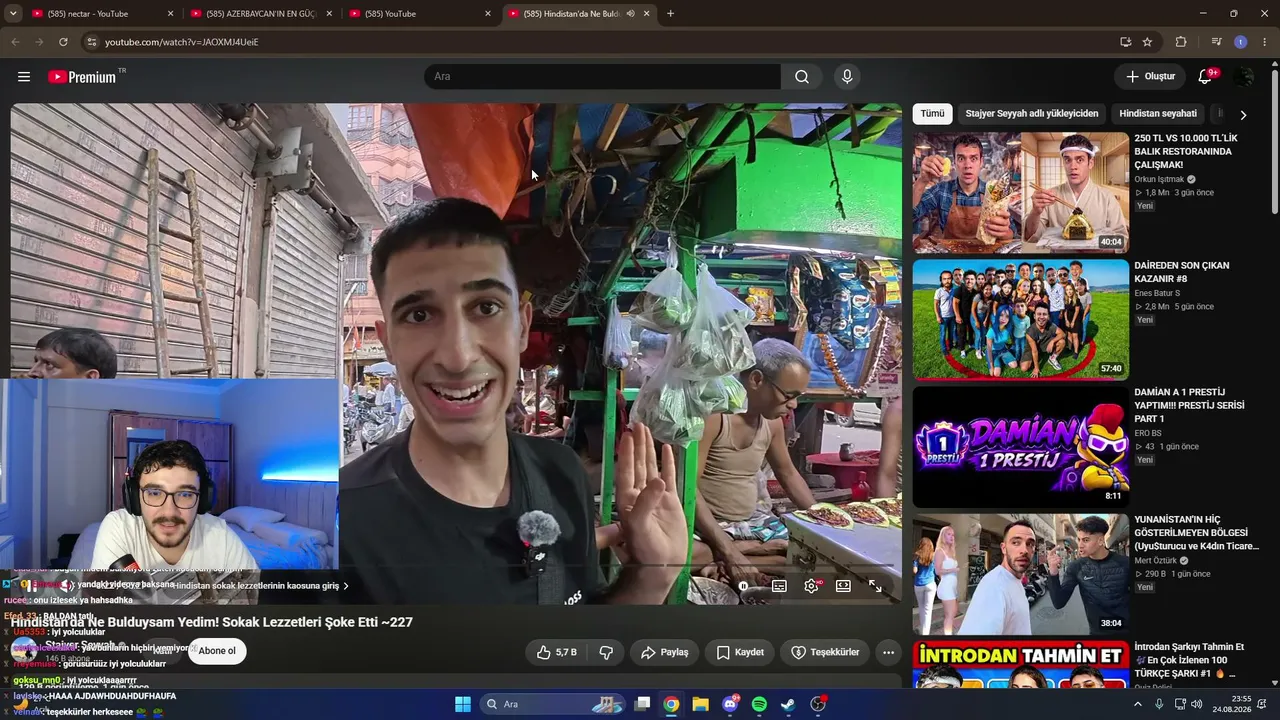Viewport: 1280px width, 720px height.
Task: Like the video with 5,7 B likes
Action: coord(556,652)
